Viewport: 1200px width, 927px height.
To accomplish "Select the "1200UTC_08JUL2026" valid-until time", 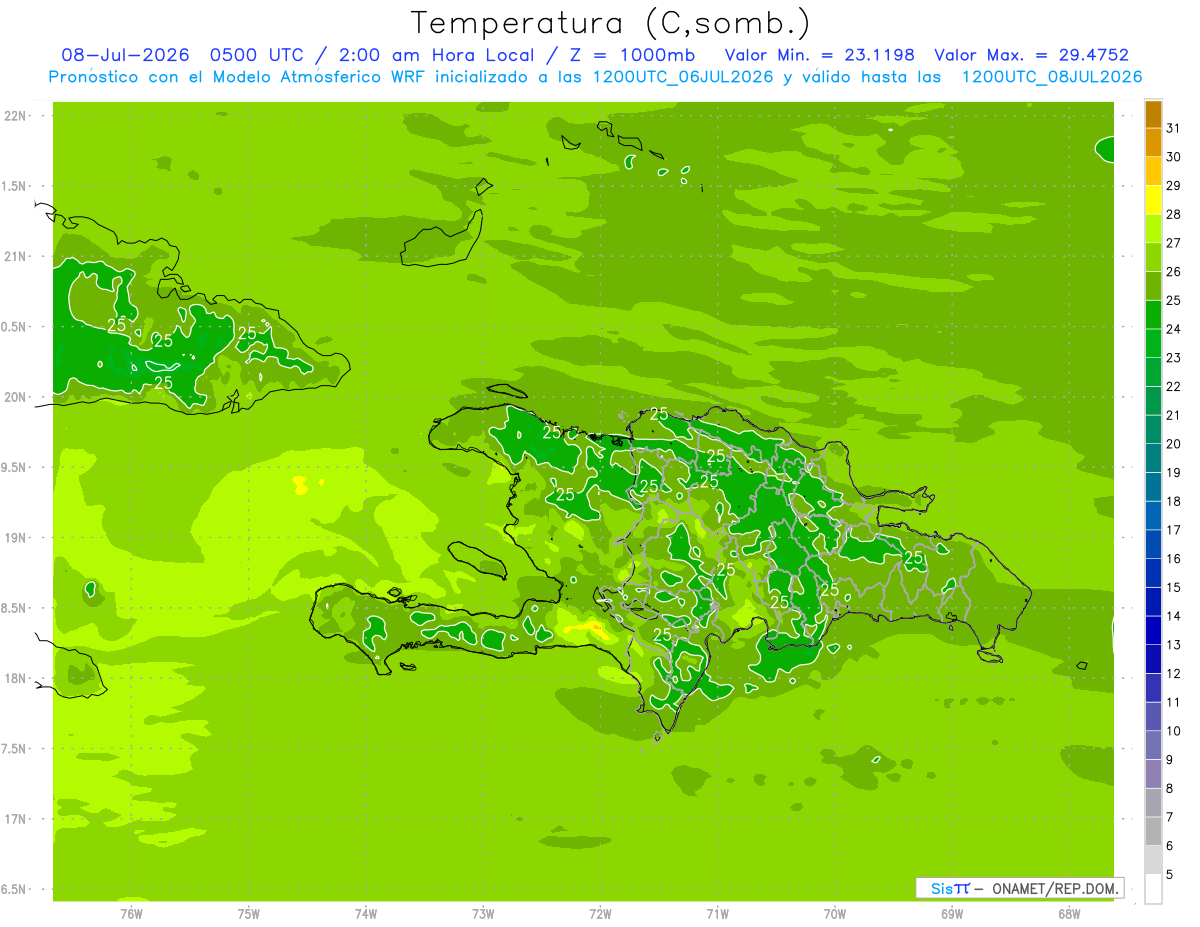I will pyautogui.click(x=1052, y=77).
